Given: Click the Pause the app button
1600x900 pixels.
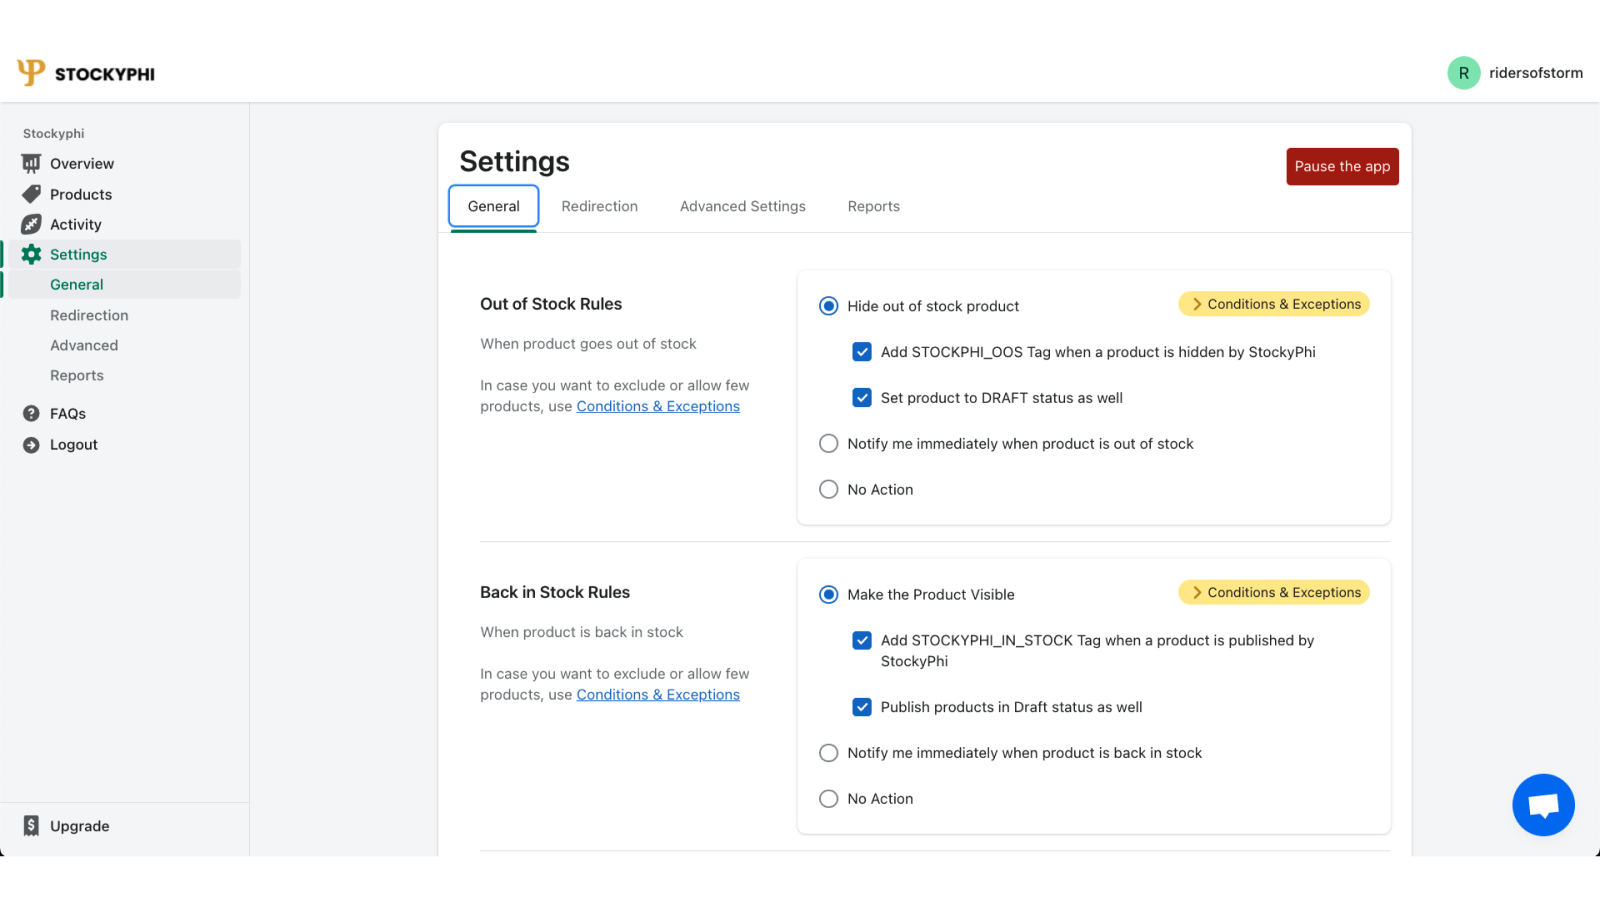Looking at the screenshot, I should [x=1342, y=166].
